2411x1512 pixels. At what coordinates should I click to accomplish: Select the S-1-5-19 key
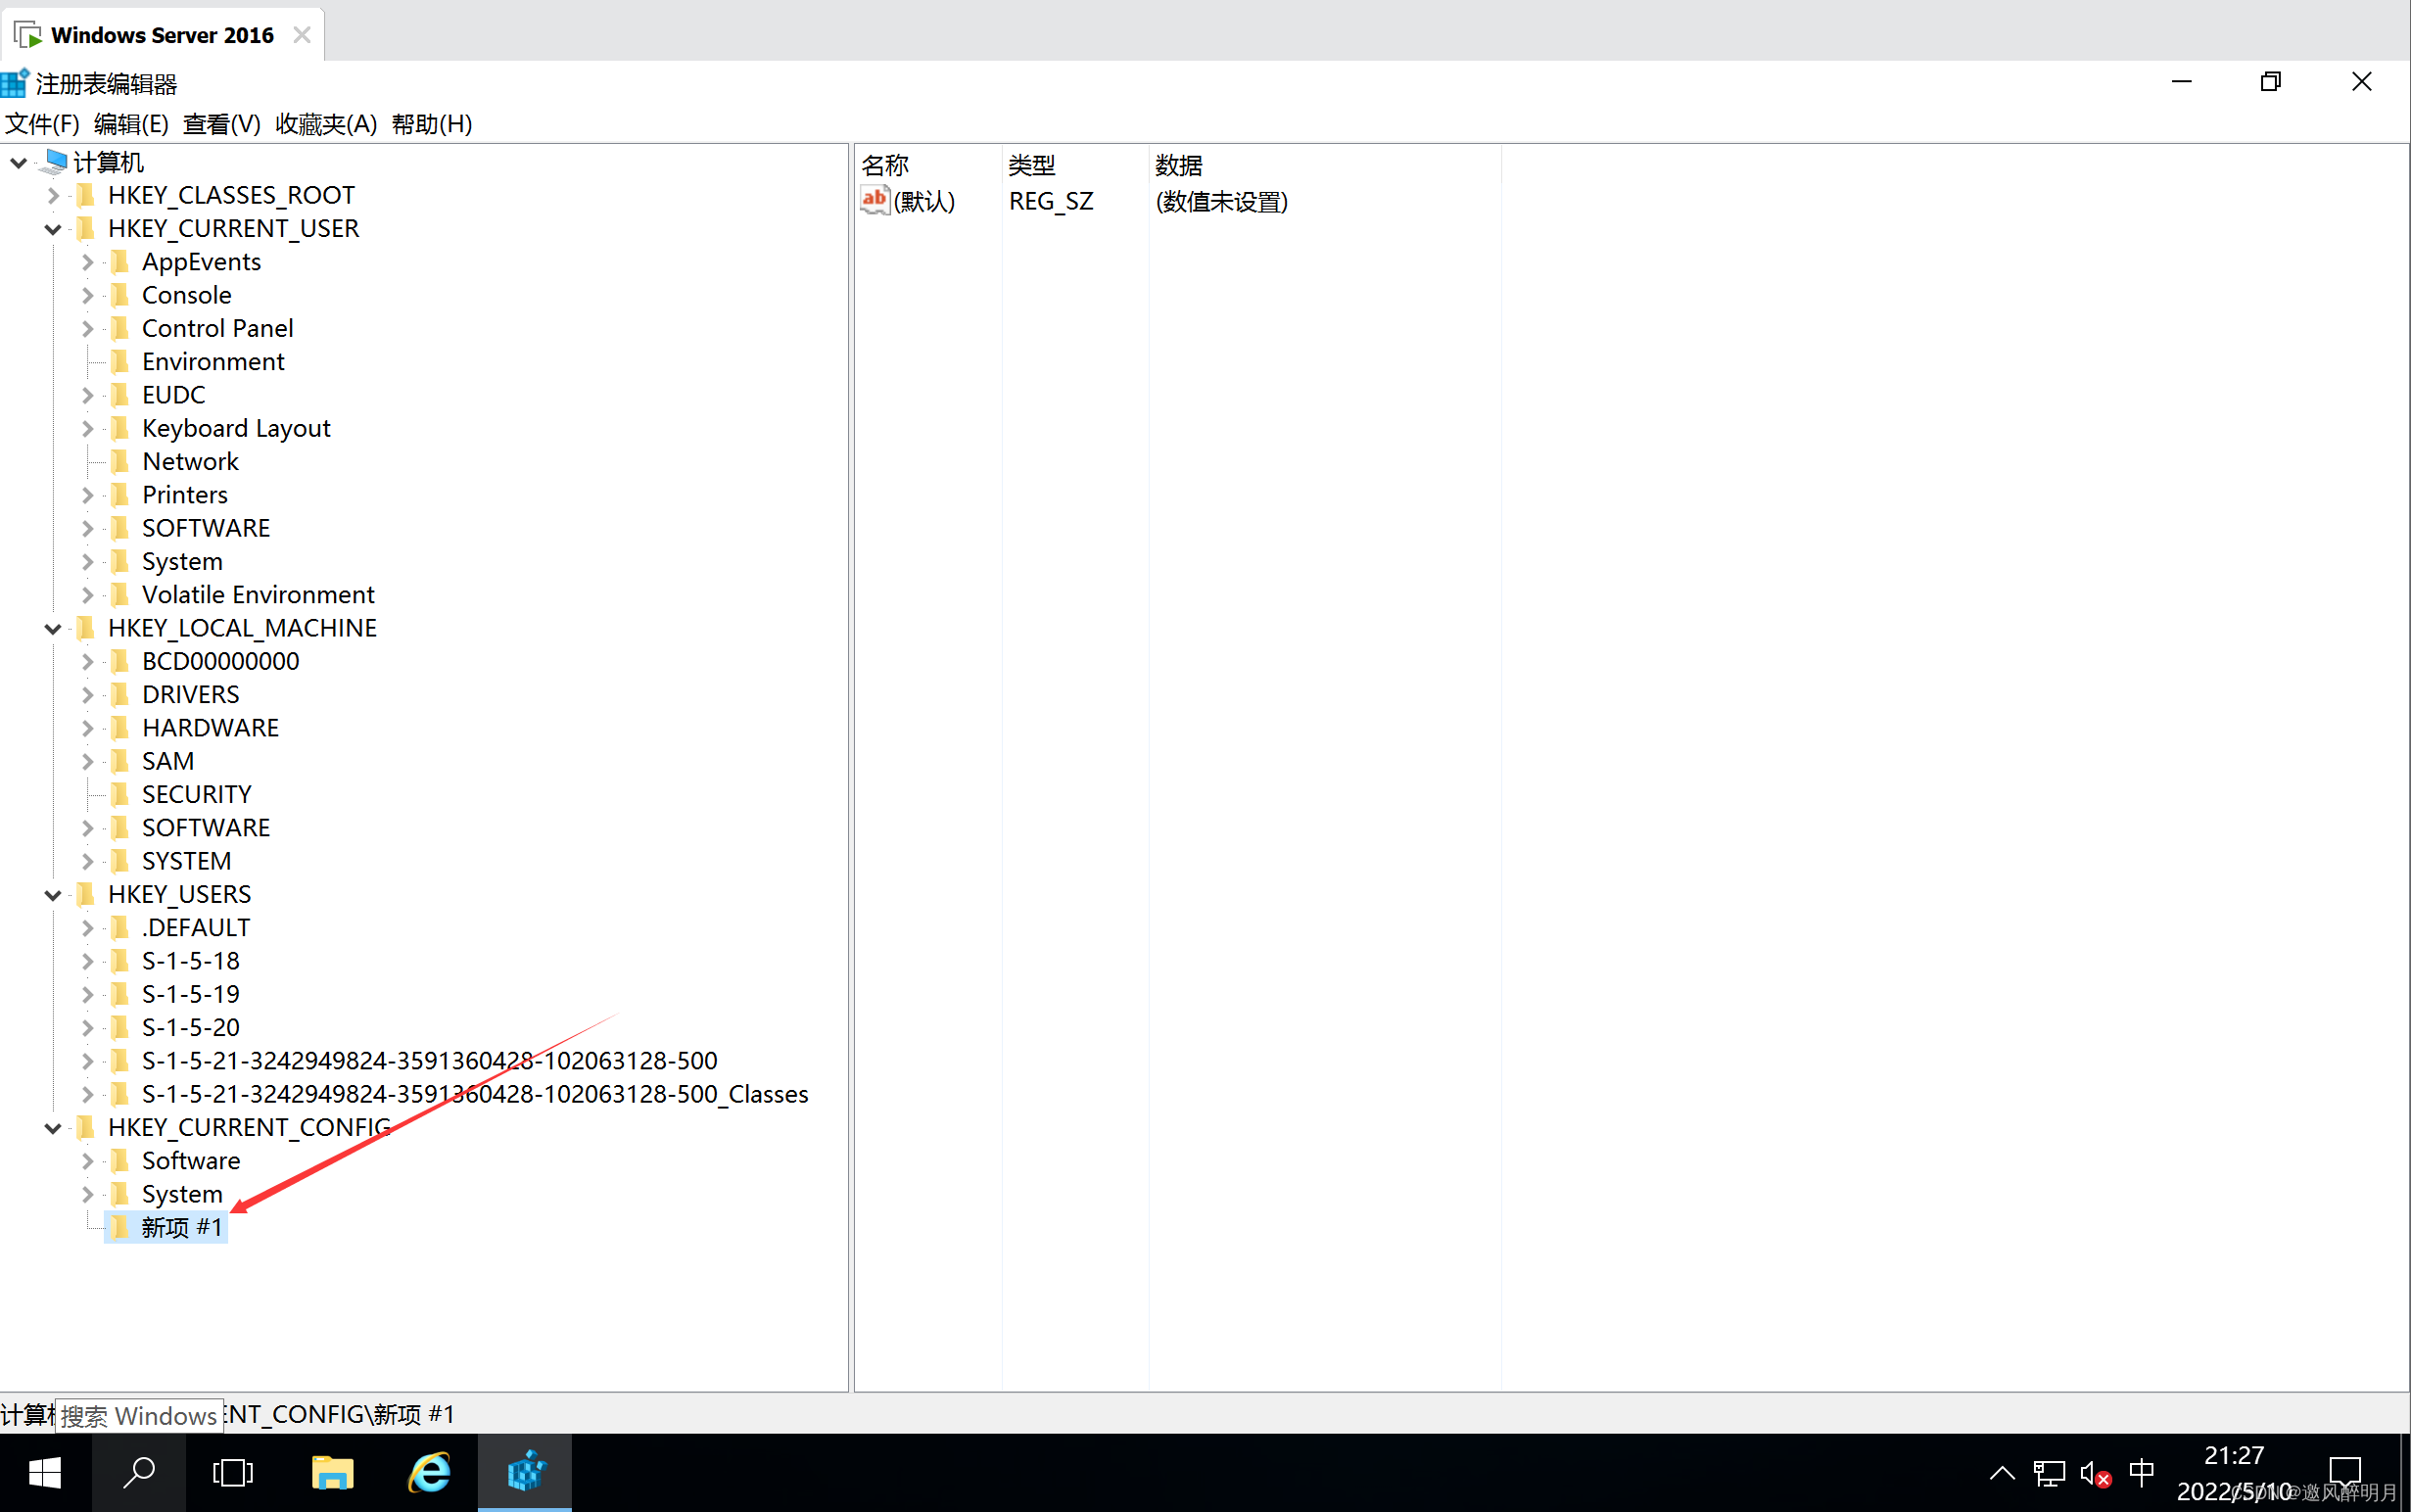(191, 994)
